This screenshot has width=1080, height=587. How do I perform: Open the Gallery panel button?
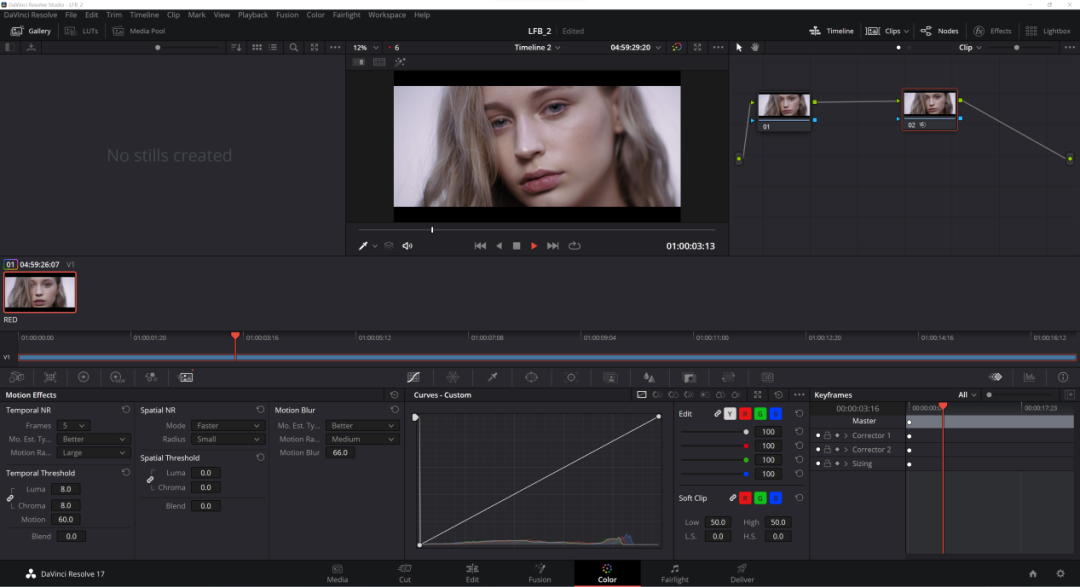click(x=31, y=31)
